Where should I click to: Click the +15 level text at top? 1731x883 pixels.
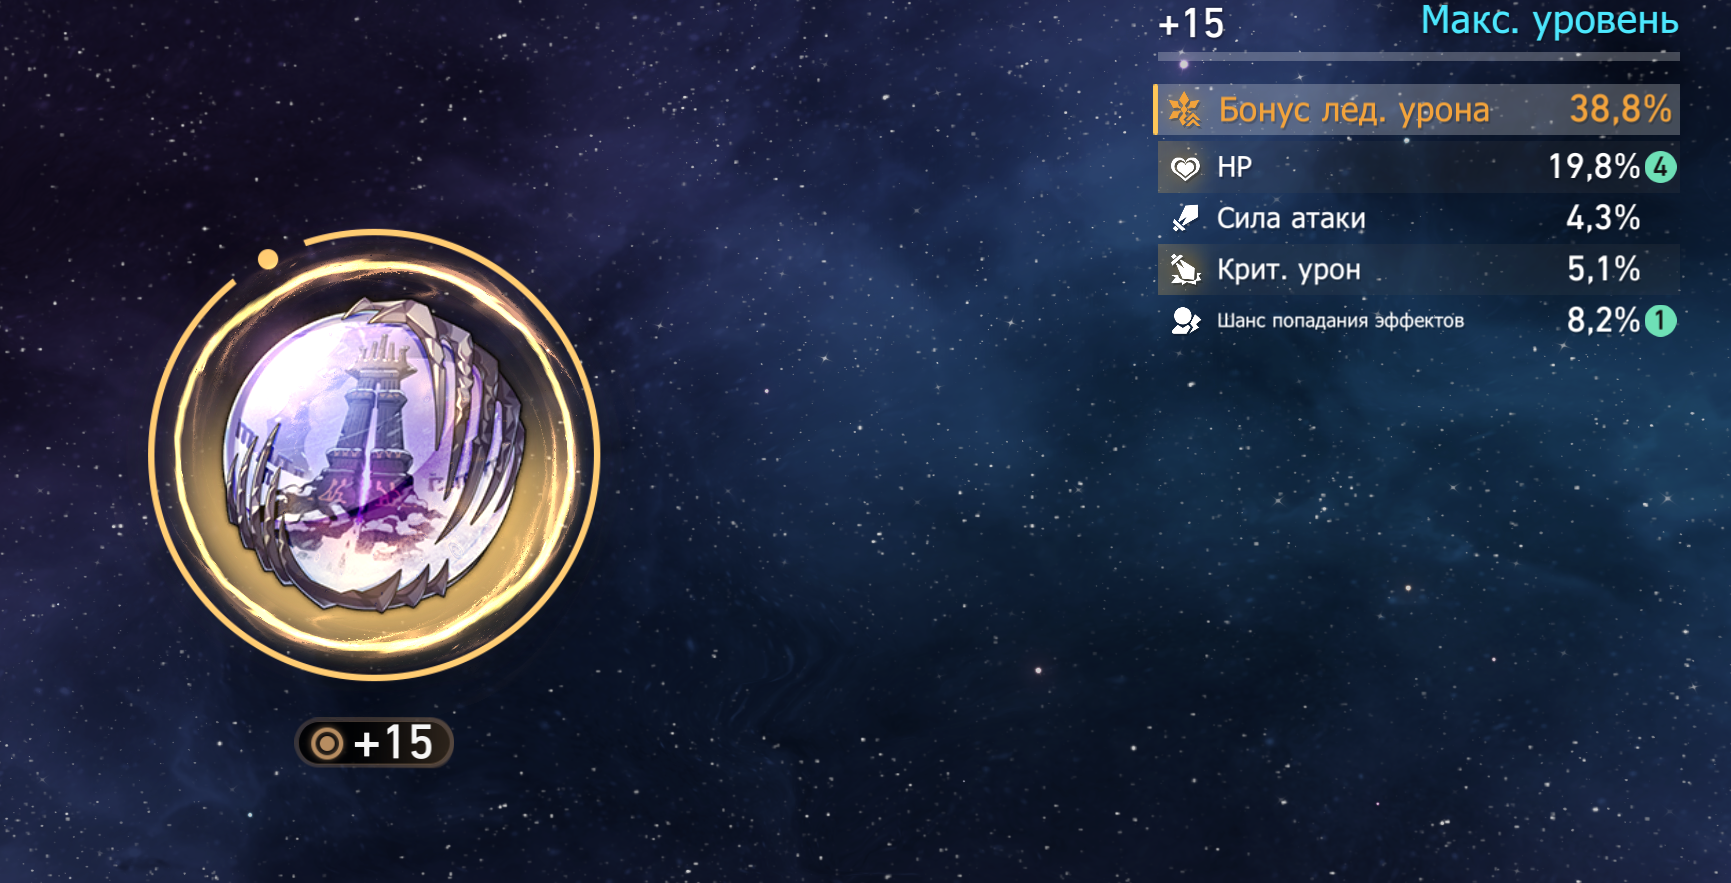tap(1191, 23)
